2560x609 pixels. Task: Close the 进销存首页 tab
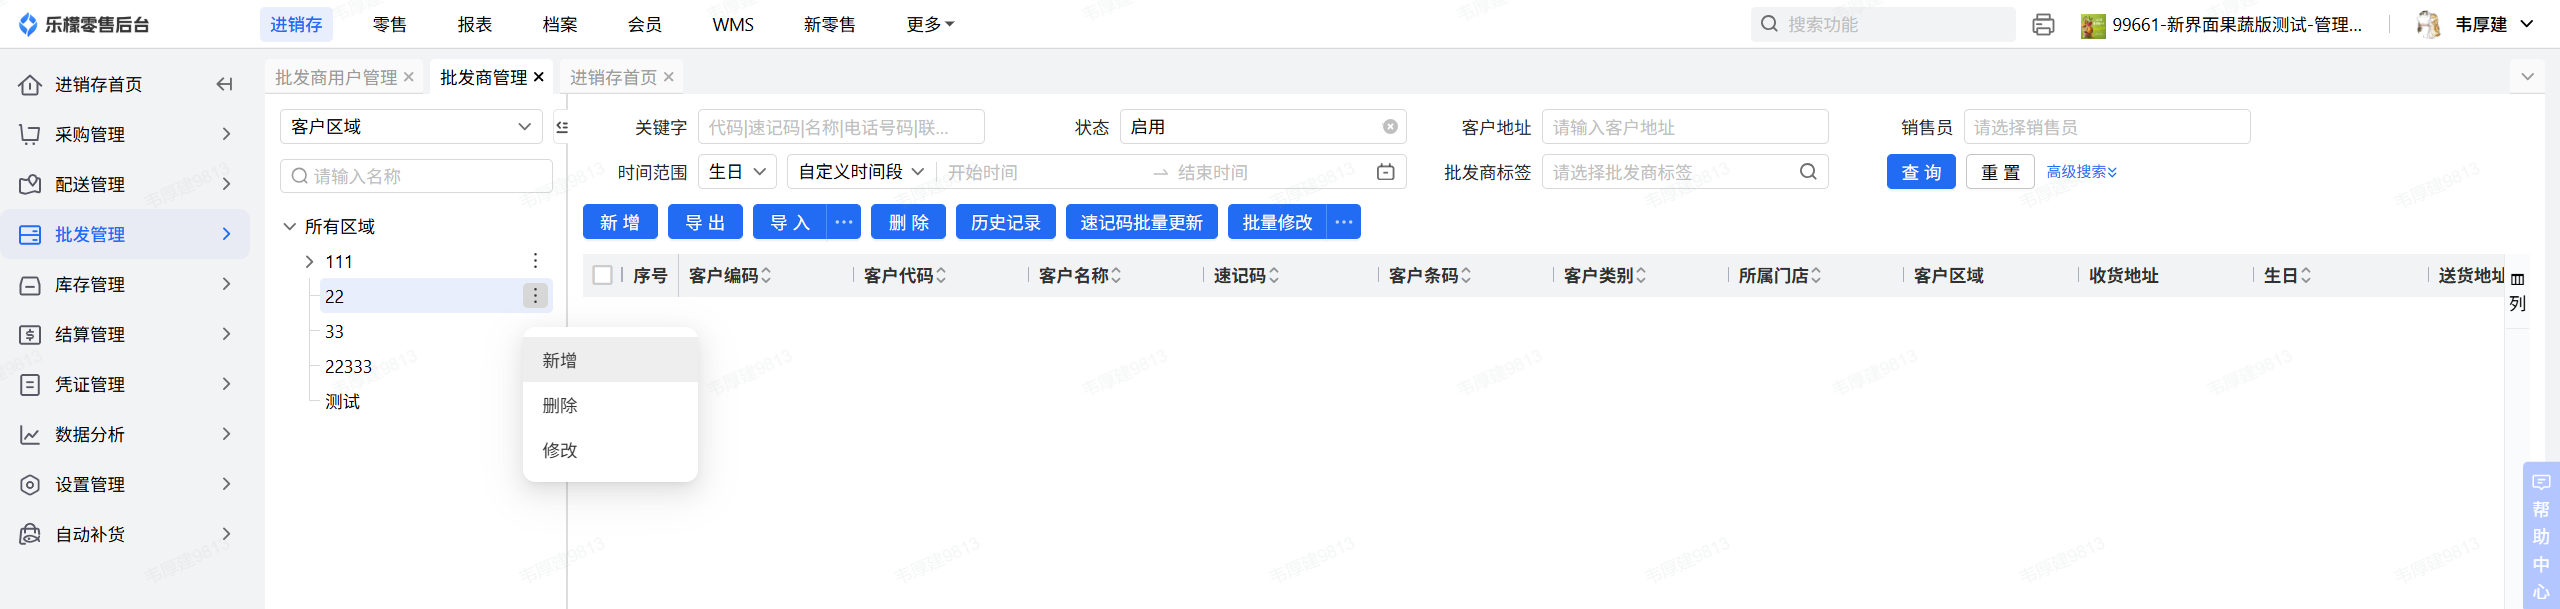[x=669, y=77]
